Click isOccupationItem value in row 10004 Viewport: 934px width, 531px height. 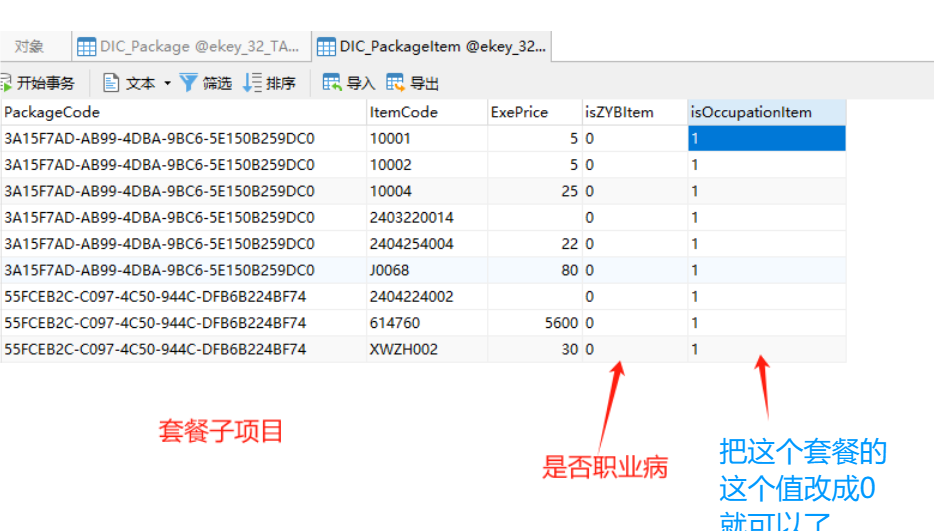(767, 191)
